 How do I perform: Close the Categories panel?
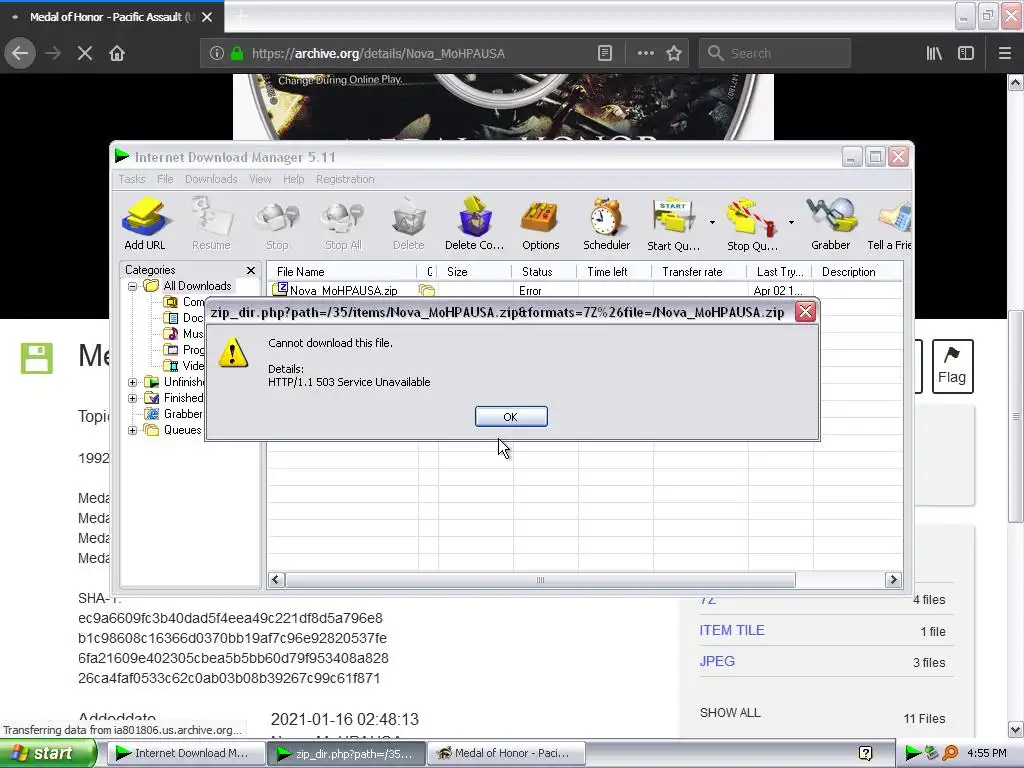pos(251,270)
